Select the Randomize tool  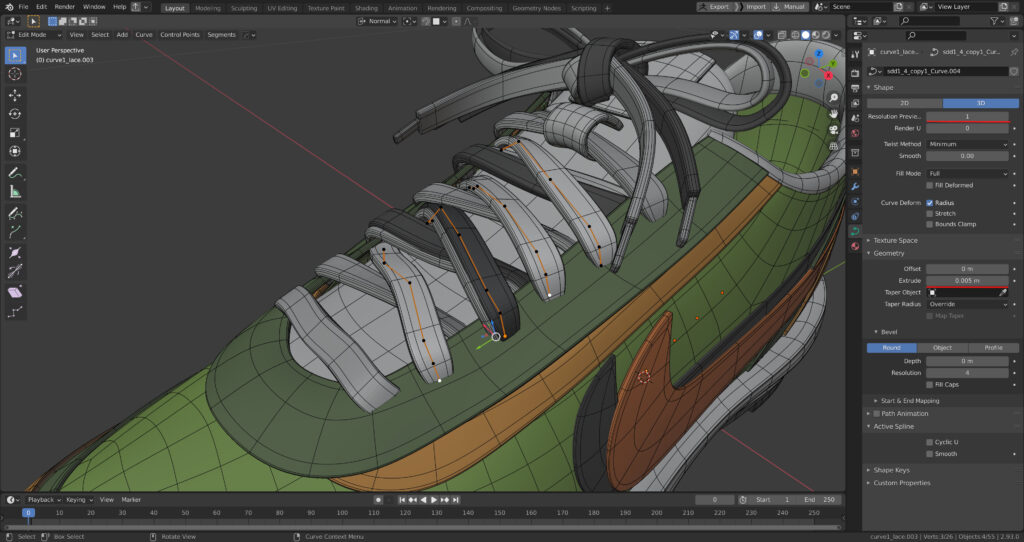15,311
